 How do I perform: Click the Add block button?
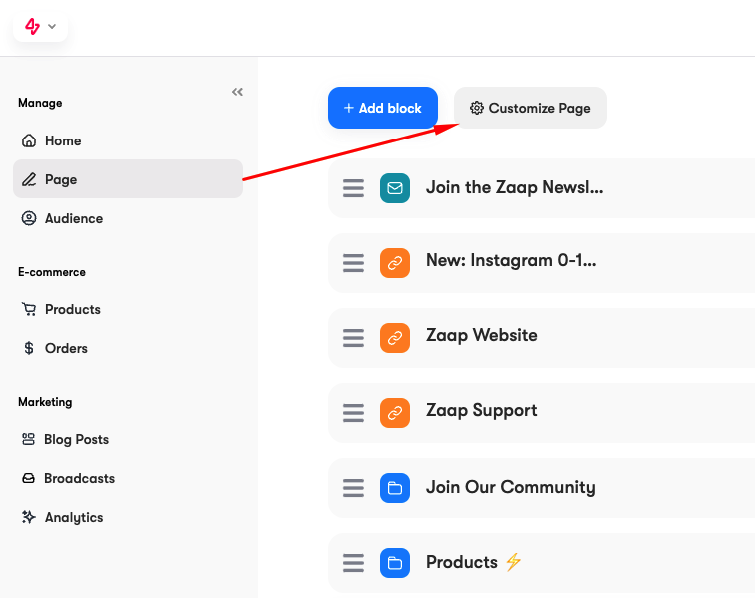tap(383, 108)
